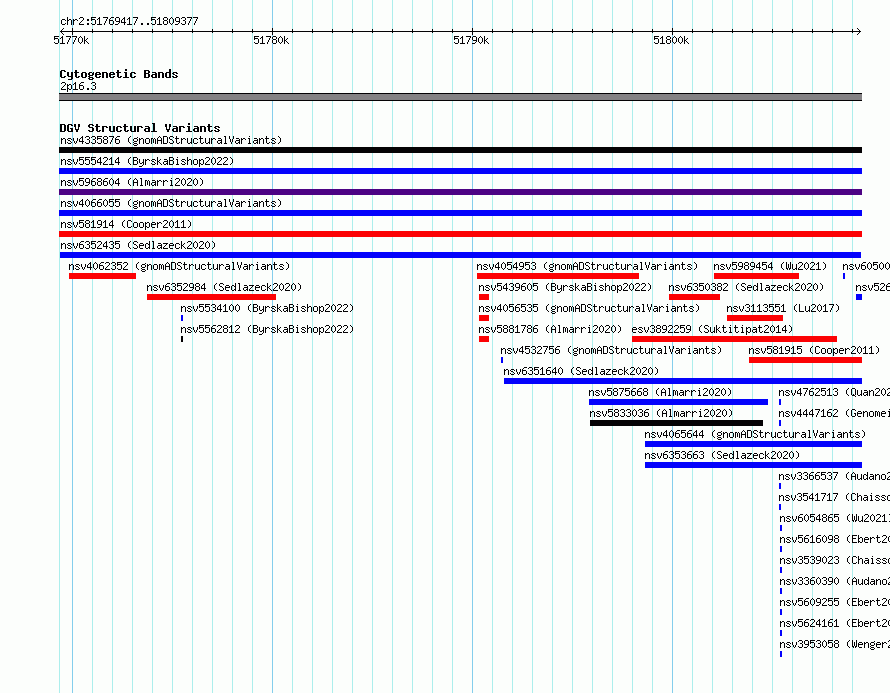The height and width of the screenshot is (693, 890).
Task: Open nsv5534100 (ByrskaBishop2022) entry
Action: click(267, 308)
